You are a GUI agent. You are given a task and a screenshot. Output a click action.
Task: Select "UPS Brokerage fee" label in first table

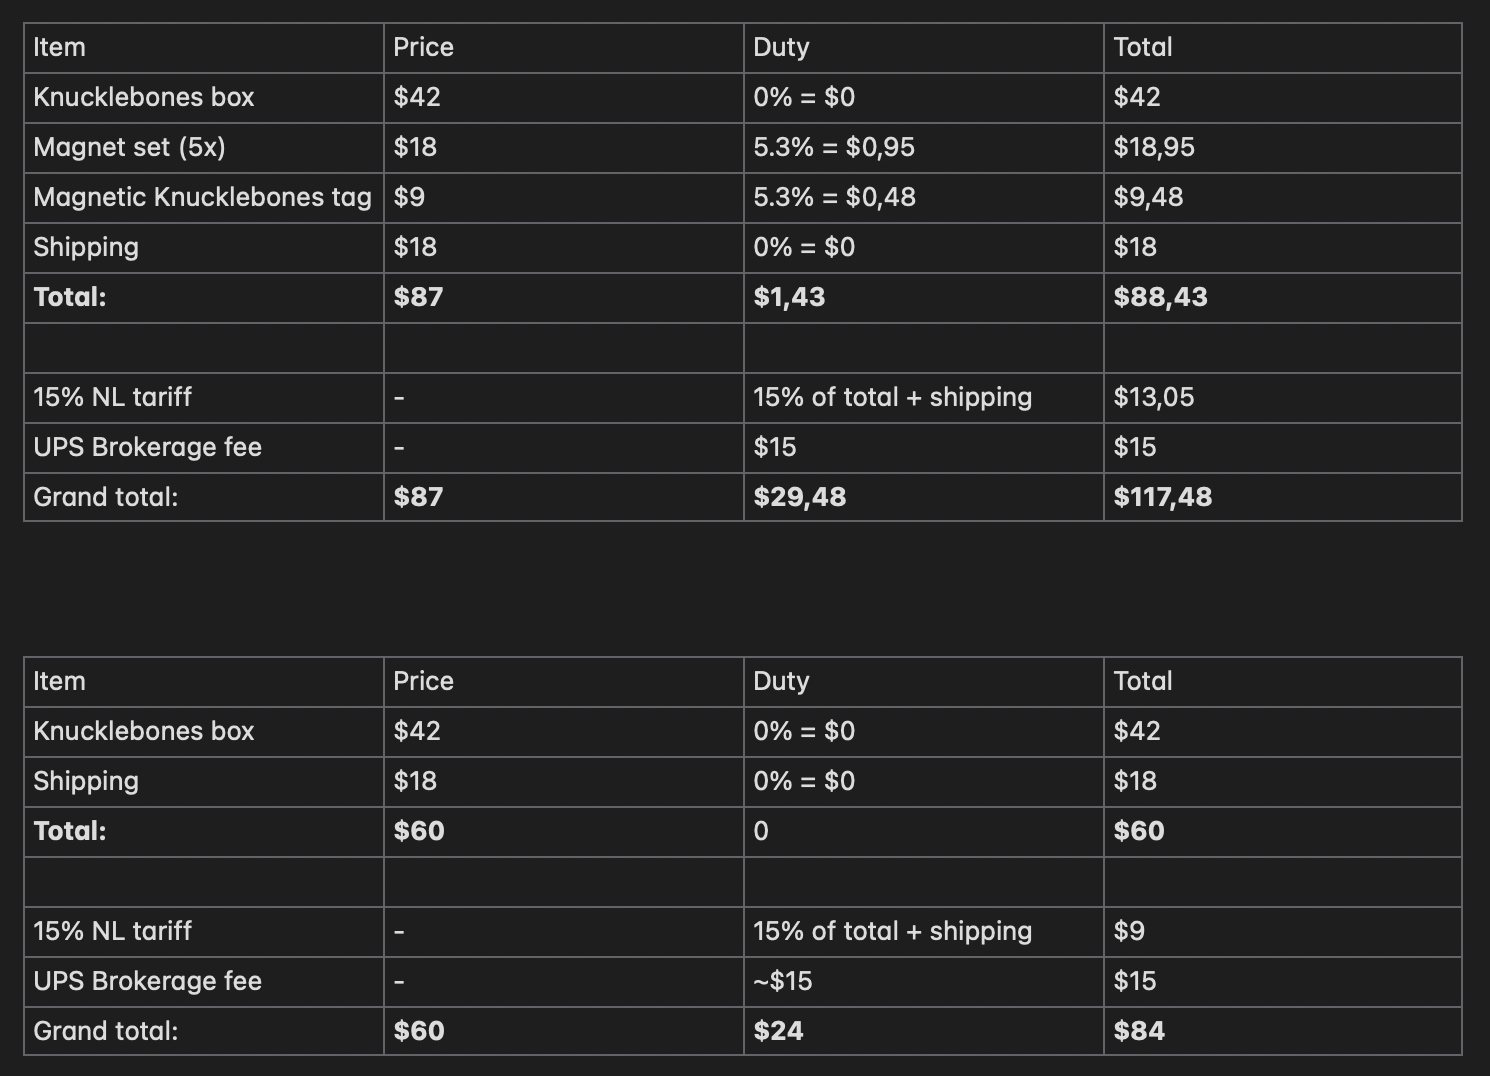click(148, 447)
